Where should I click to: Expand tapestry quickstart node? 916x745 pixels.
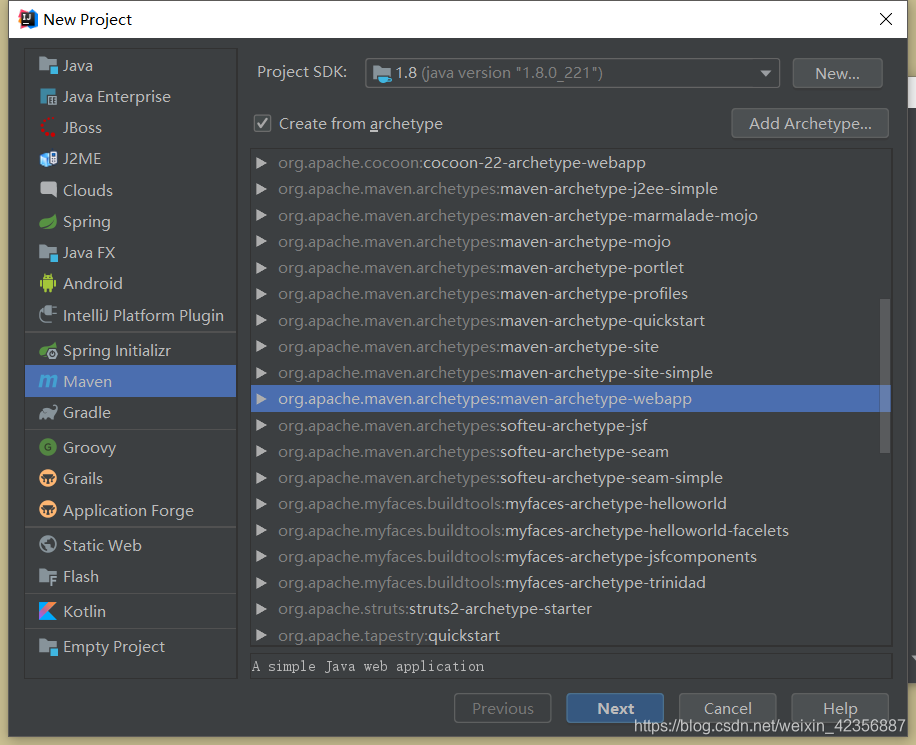pos(262,635)
